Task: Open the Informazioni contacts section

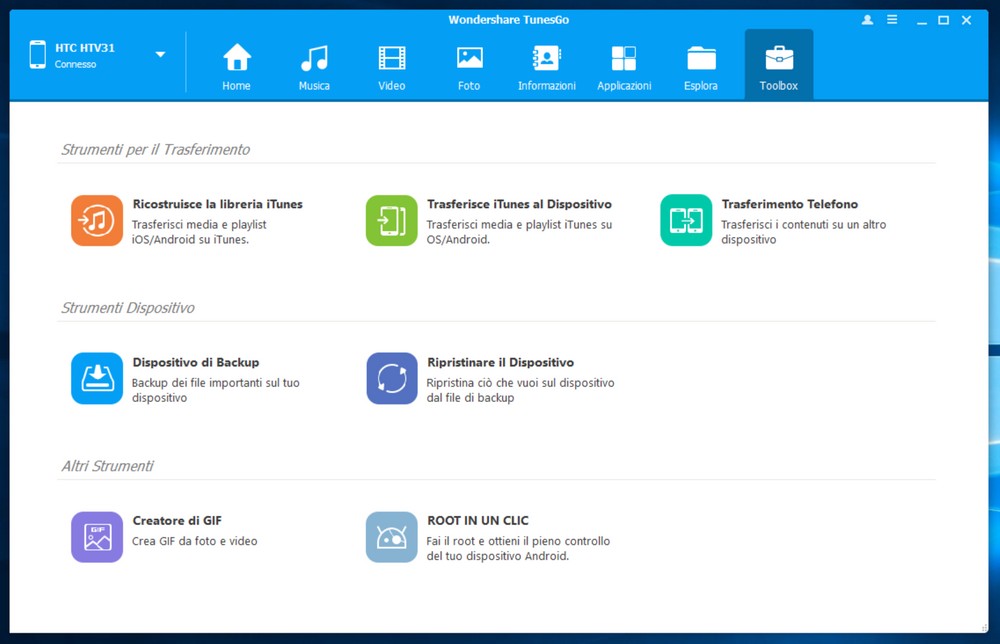Action: tap(547, 66)
